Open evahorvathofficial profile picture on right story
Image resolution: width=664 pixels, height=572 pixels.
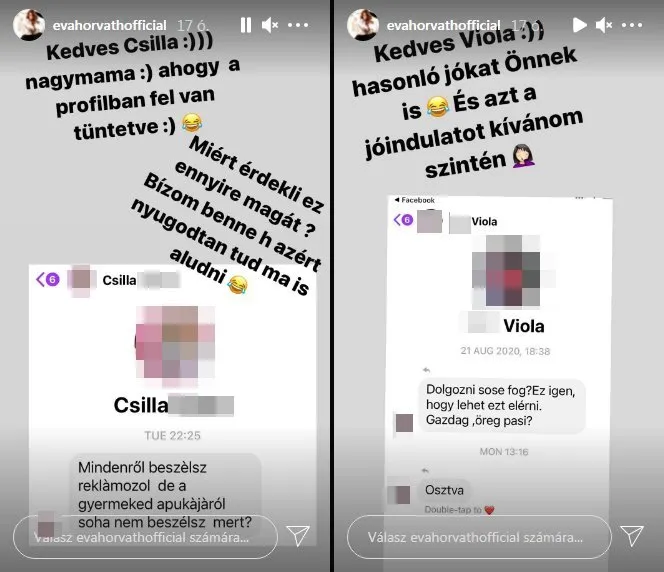(x=362, y=25)
